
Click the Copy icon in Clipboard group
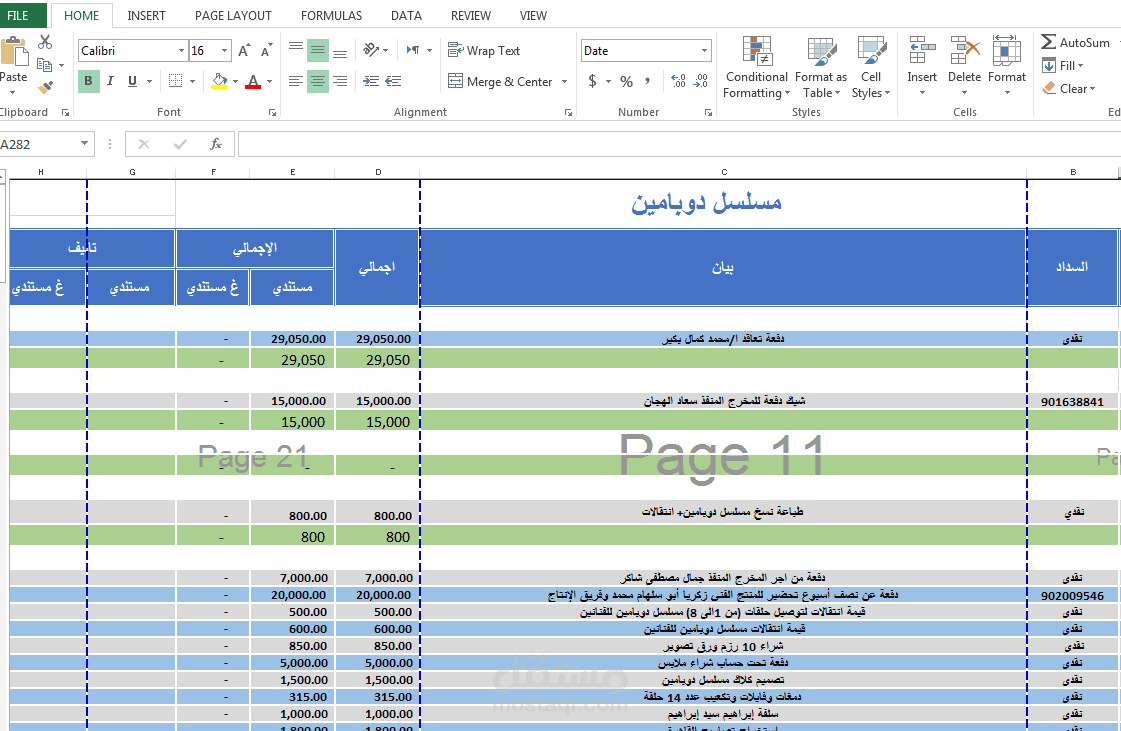pyautogui.click(x=44, y=65)
